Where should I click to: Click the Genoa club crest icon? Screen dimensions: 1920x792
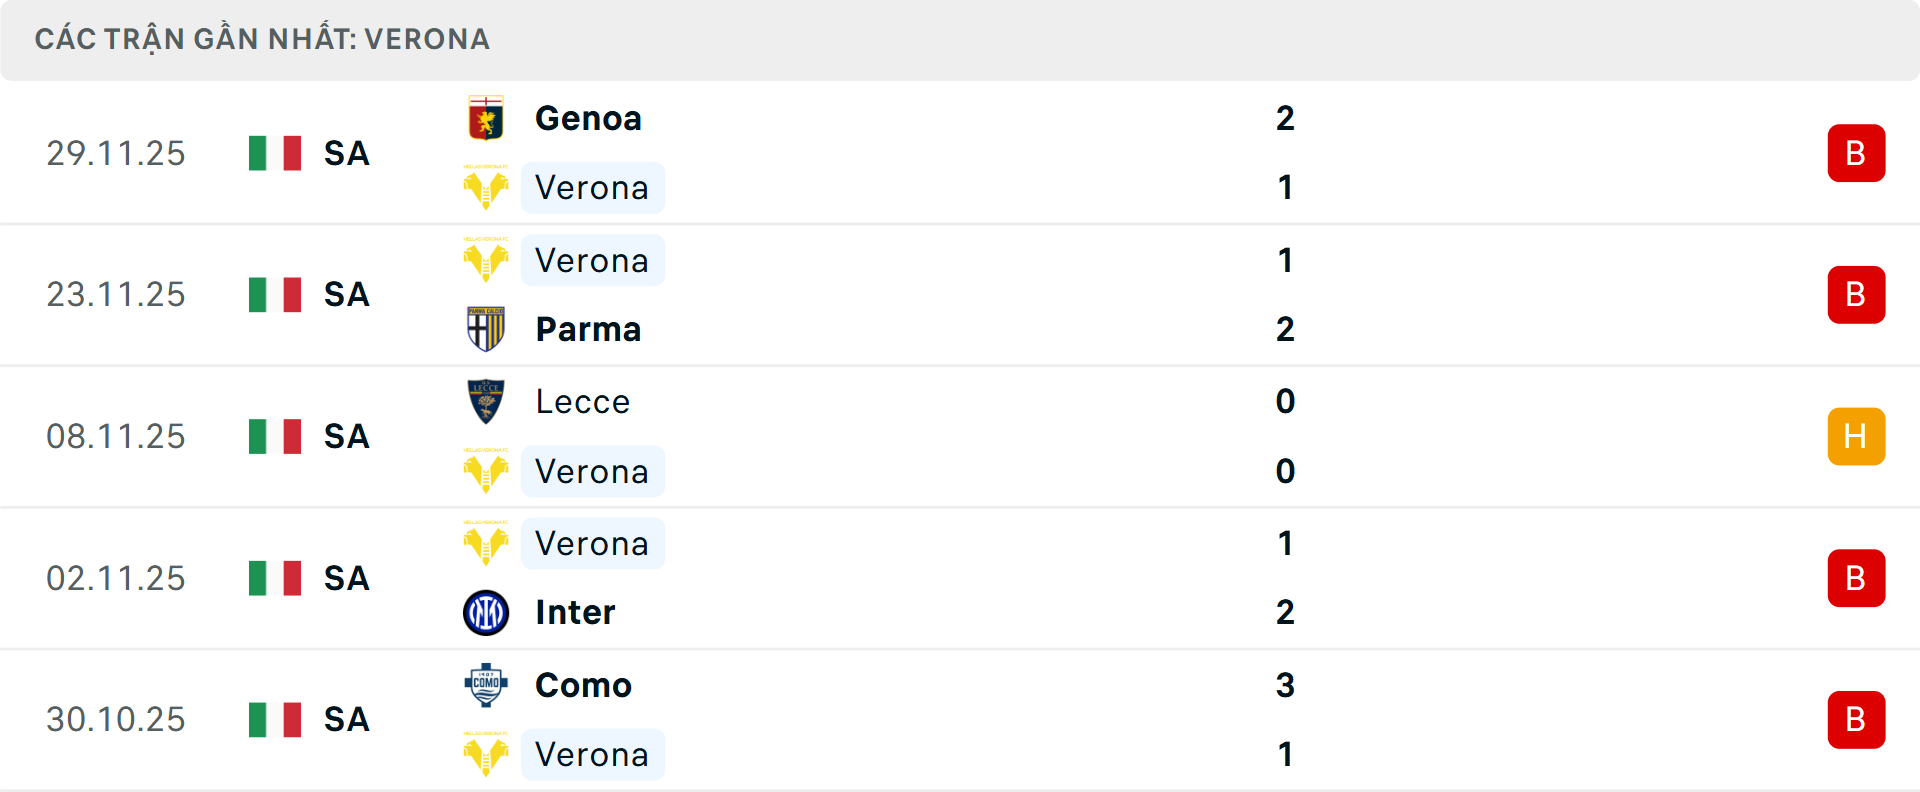486,119
